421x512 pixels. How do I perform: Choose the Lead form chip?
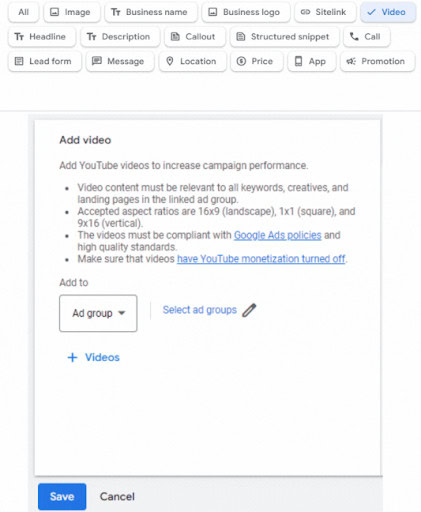click(45, 61)
